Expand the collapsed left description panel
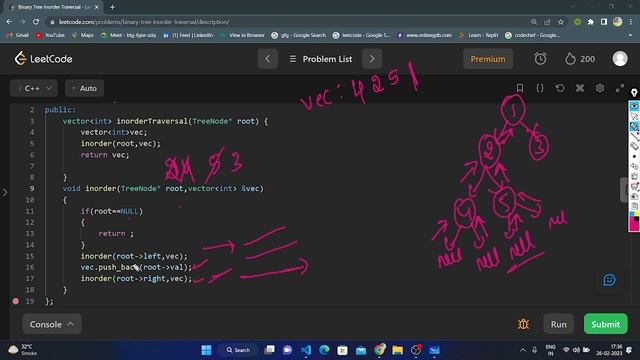The height and width of the screenshot is (360, 640). point(4,192)
